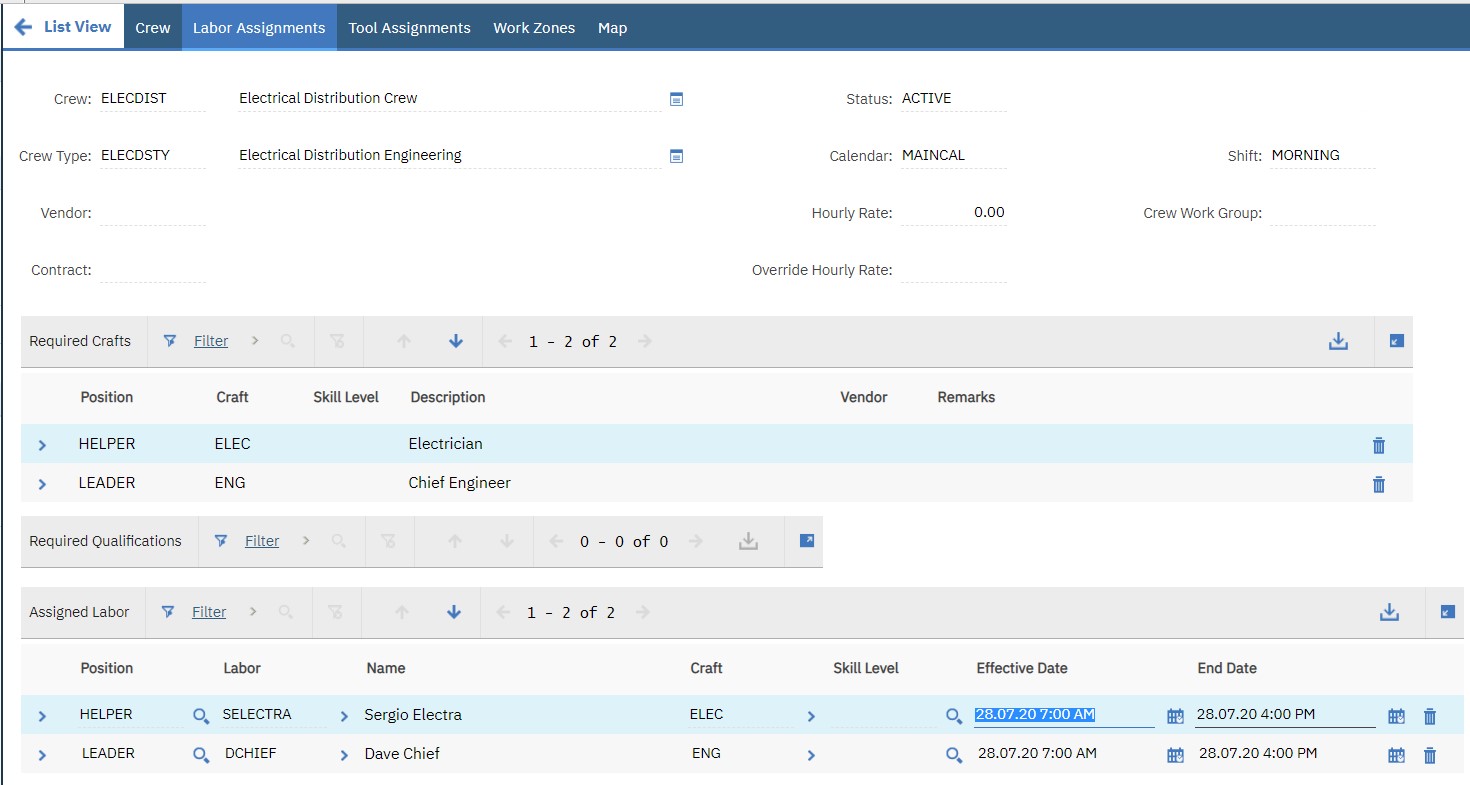1470x785 pixels.
Task: Return to List View
Action: pyautogui.click(x=63, y=27)
